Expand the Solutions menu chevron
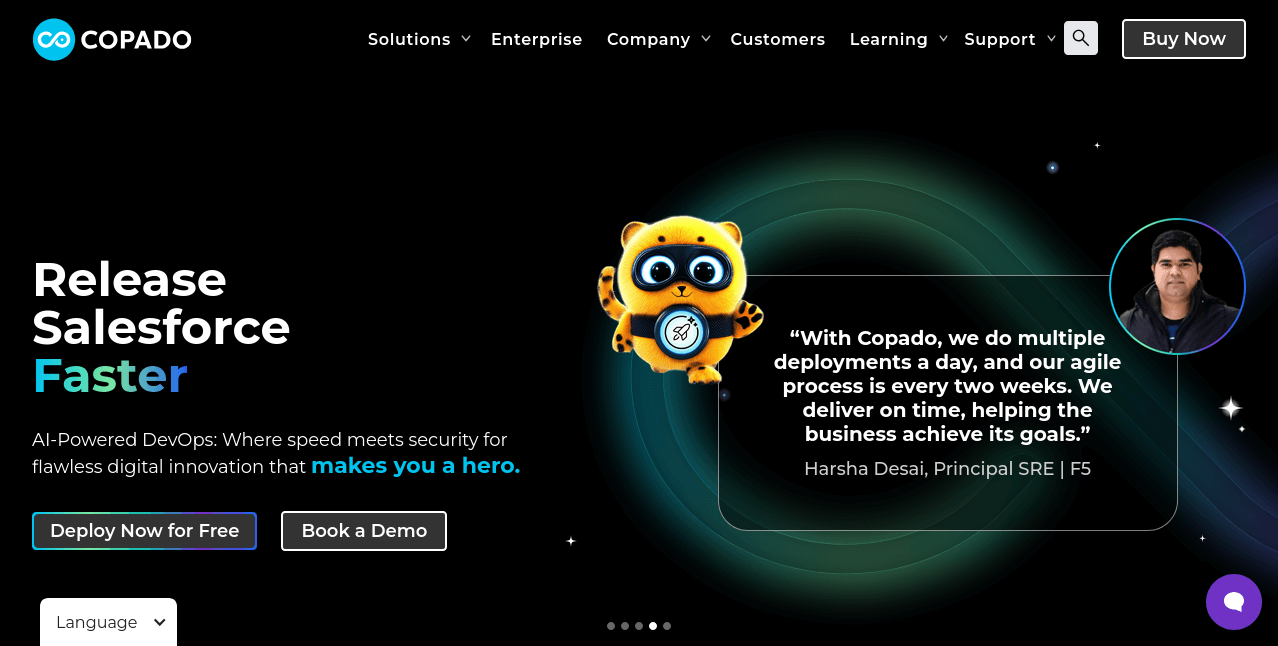Viewport: 1278px width, 646px height. coord(466,39)
